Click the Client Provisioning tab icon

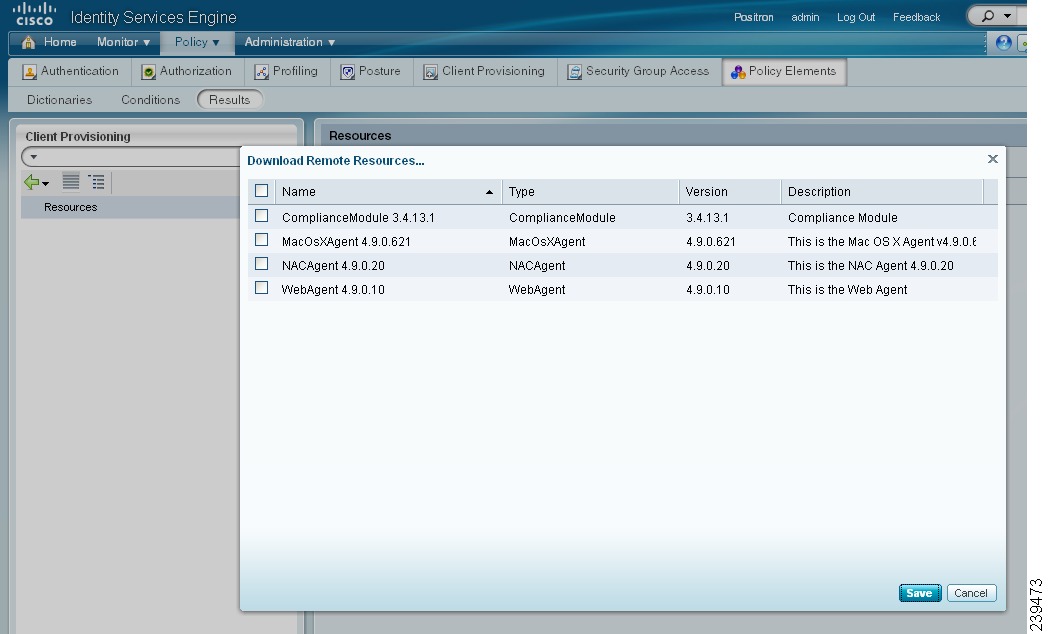(430, 72)
